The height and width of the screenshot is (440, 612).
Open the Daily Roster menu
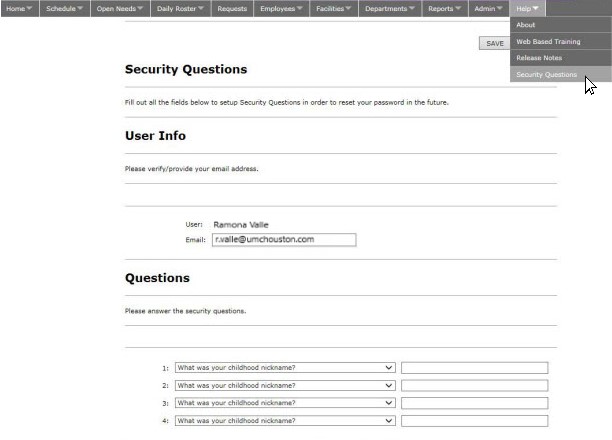pos(180,8)
